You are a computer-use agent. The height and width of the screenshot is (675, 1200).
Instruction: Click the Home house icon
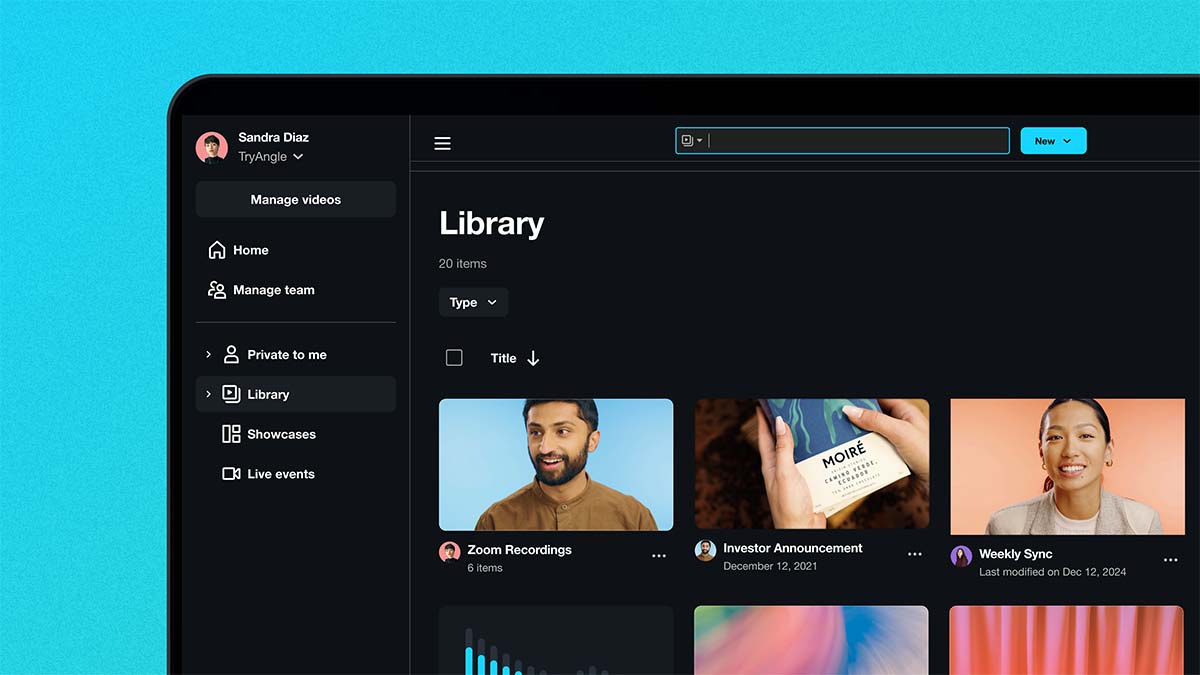pos(217,250)
